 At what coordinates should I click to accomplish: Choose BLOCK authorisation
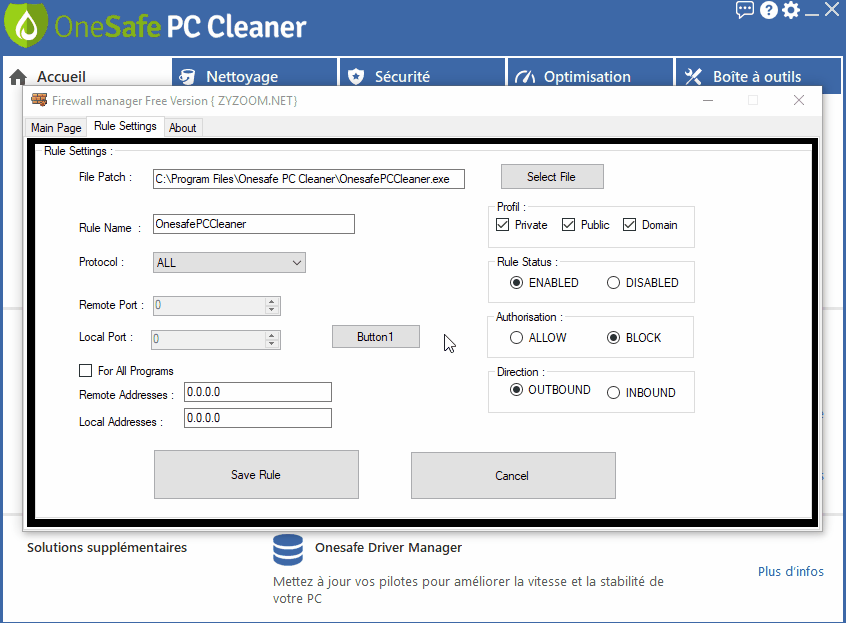click(x=613, y=338)
